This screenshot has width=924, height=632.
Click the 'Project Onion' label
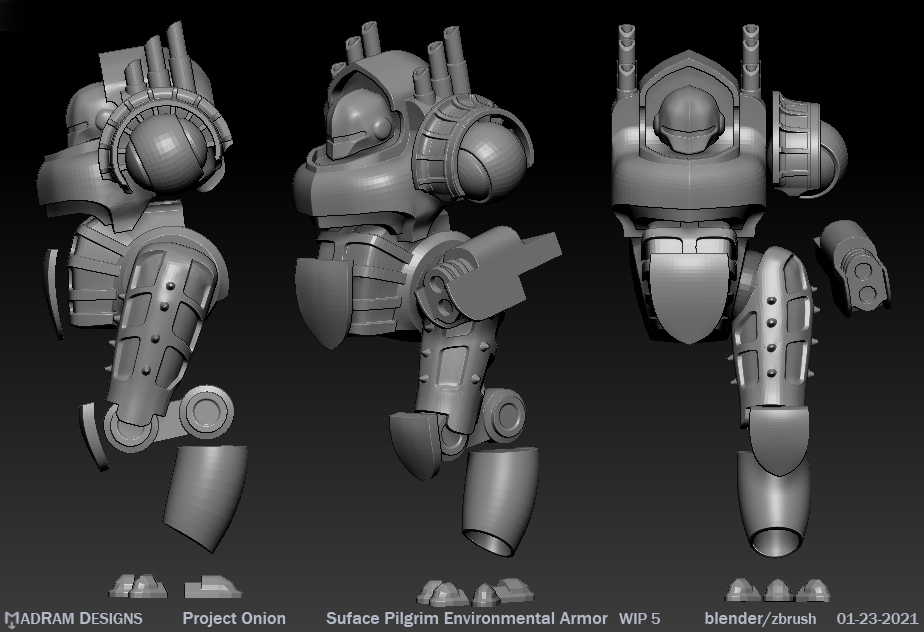click(234, 619)
